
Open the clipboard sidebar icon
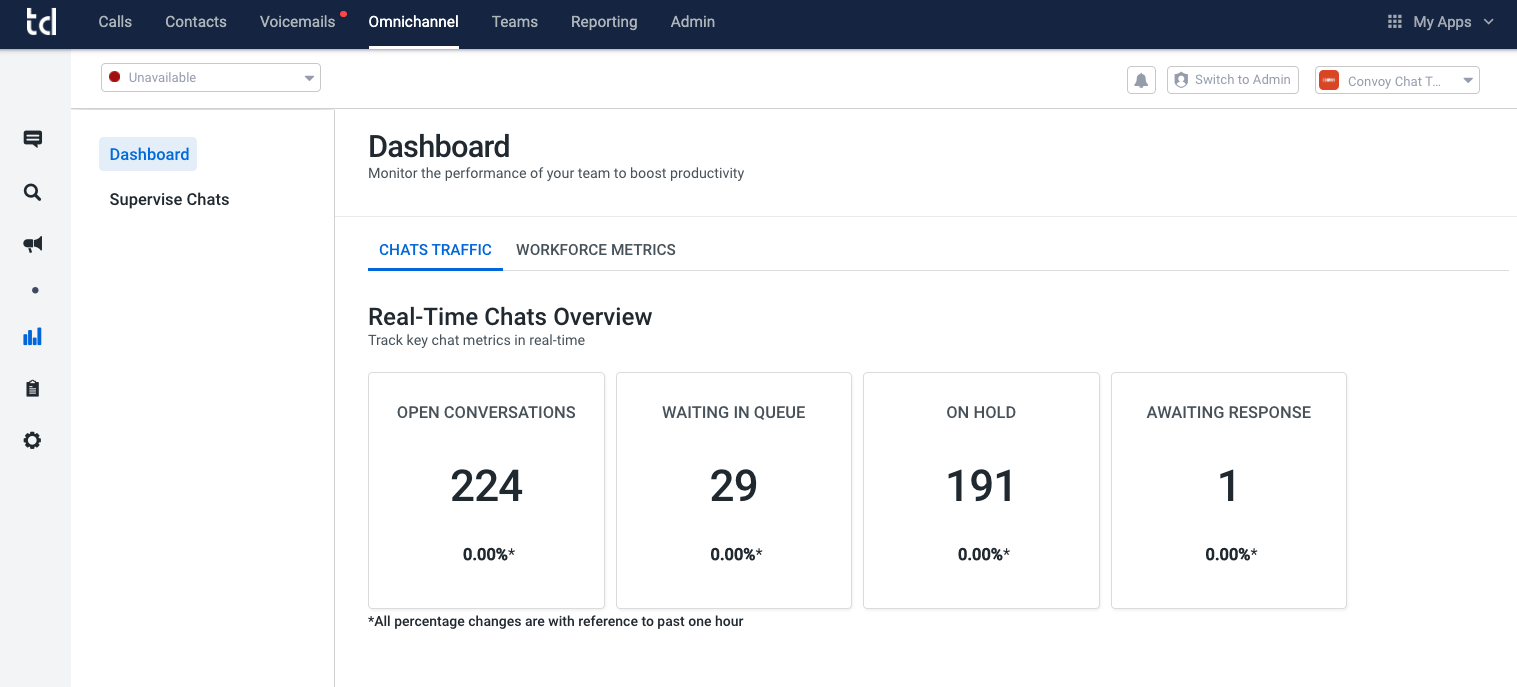tap(33, 388)
